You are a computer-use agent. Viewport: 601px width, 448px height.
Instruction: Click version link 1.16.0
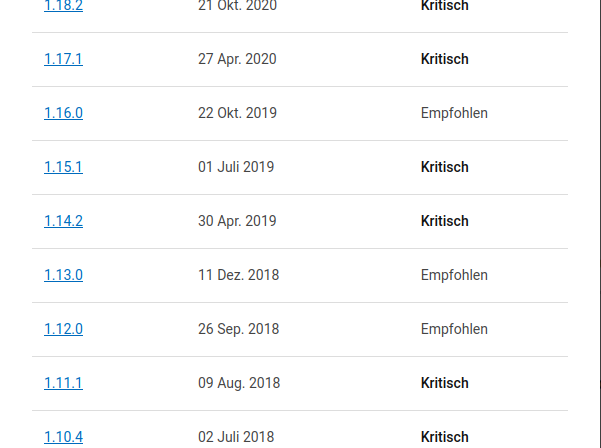(x=63, y=113)
